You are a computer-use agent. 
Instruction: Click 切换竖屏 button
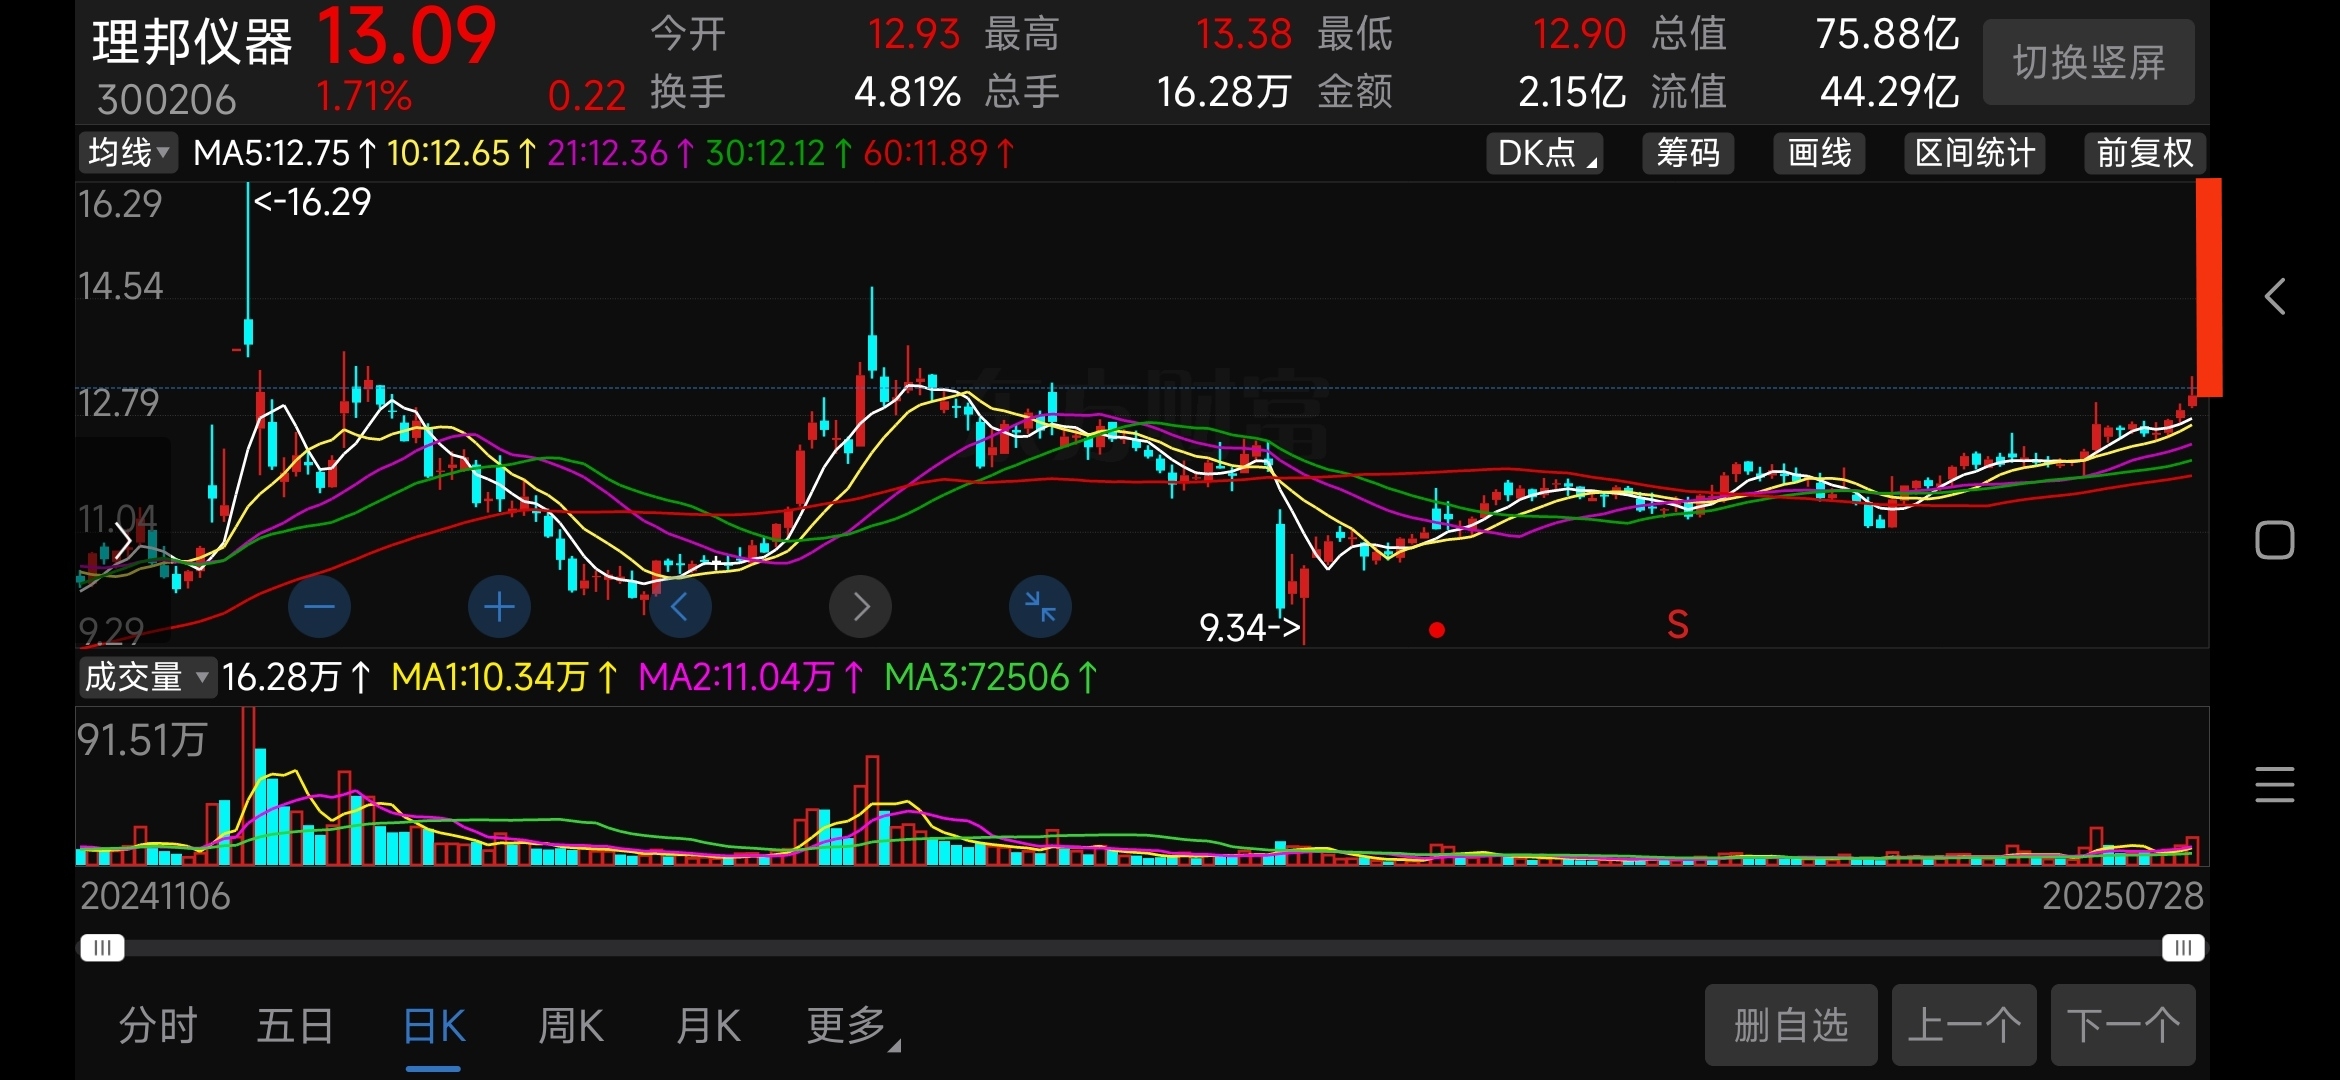pos(2088,62)
